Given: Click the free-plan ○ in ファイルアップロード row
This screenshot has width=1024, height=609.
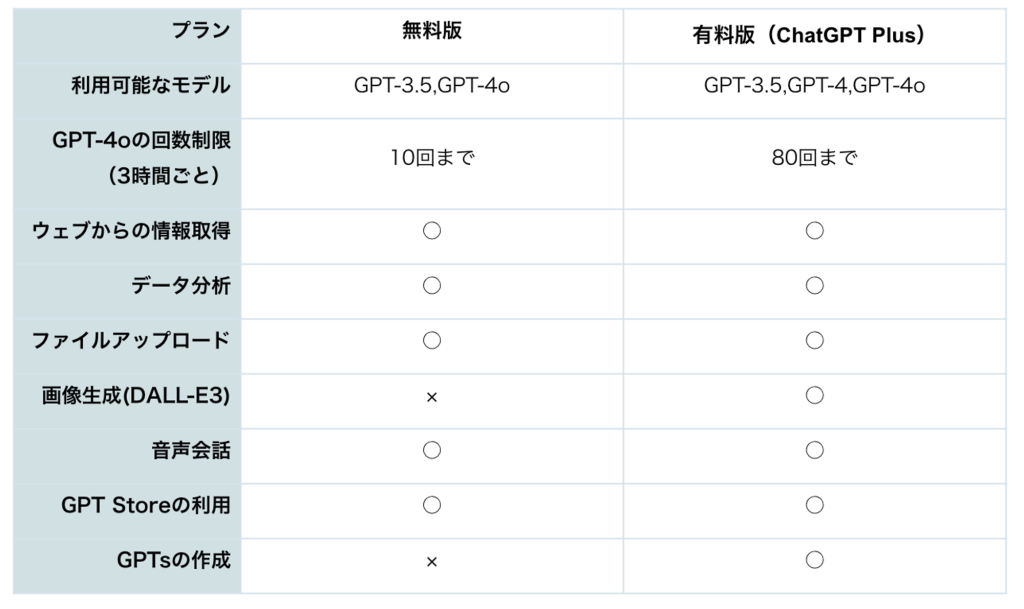Looking at the screenshot, I should 432,341.
